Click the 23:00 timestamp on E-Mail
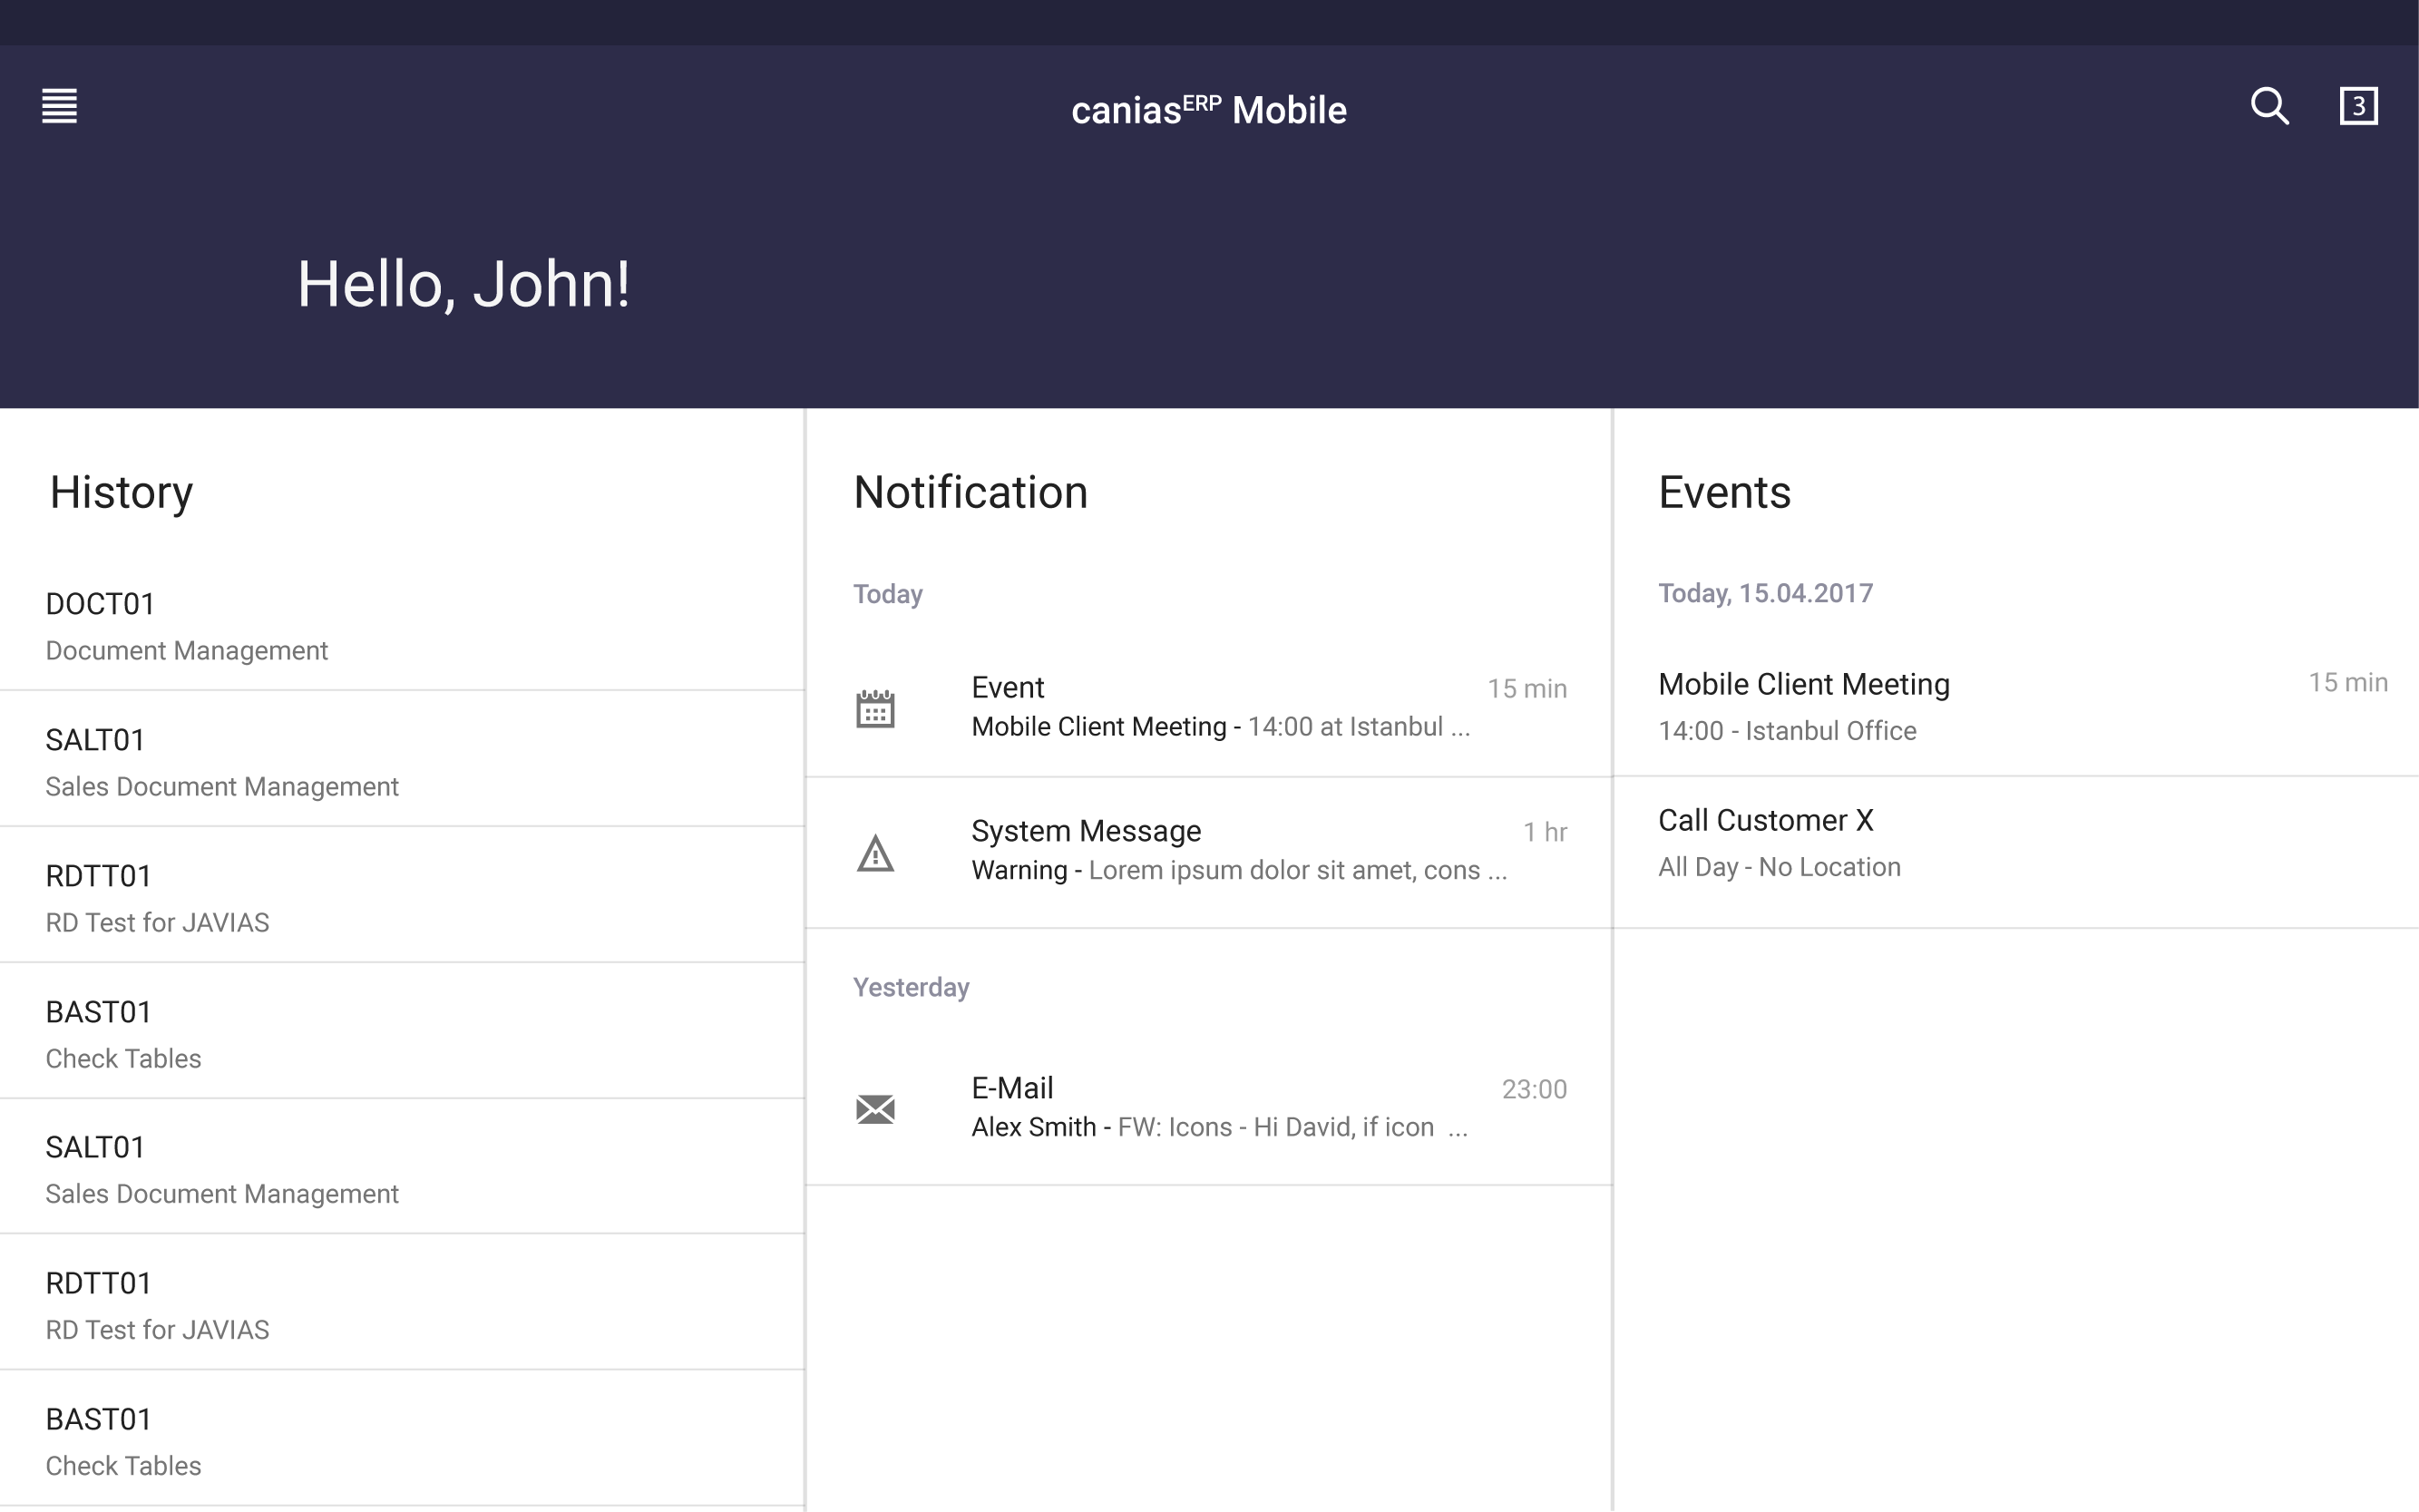This screenshot has width=2419, height=1512. (x=1534, y=1089)
